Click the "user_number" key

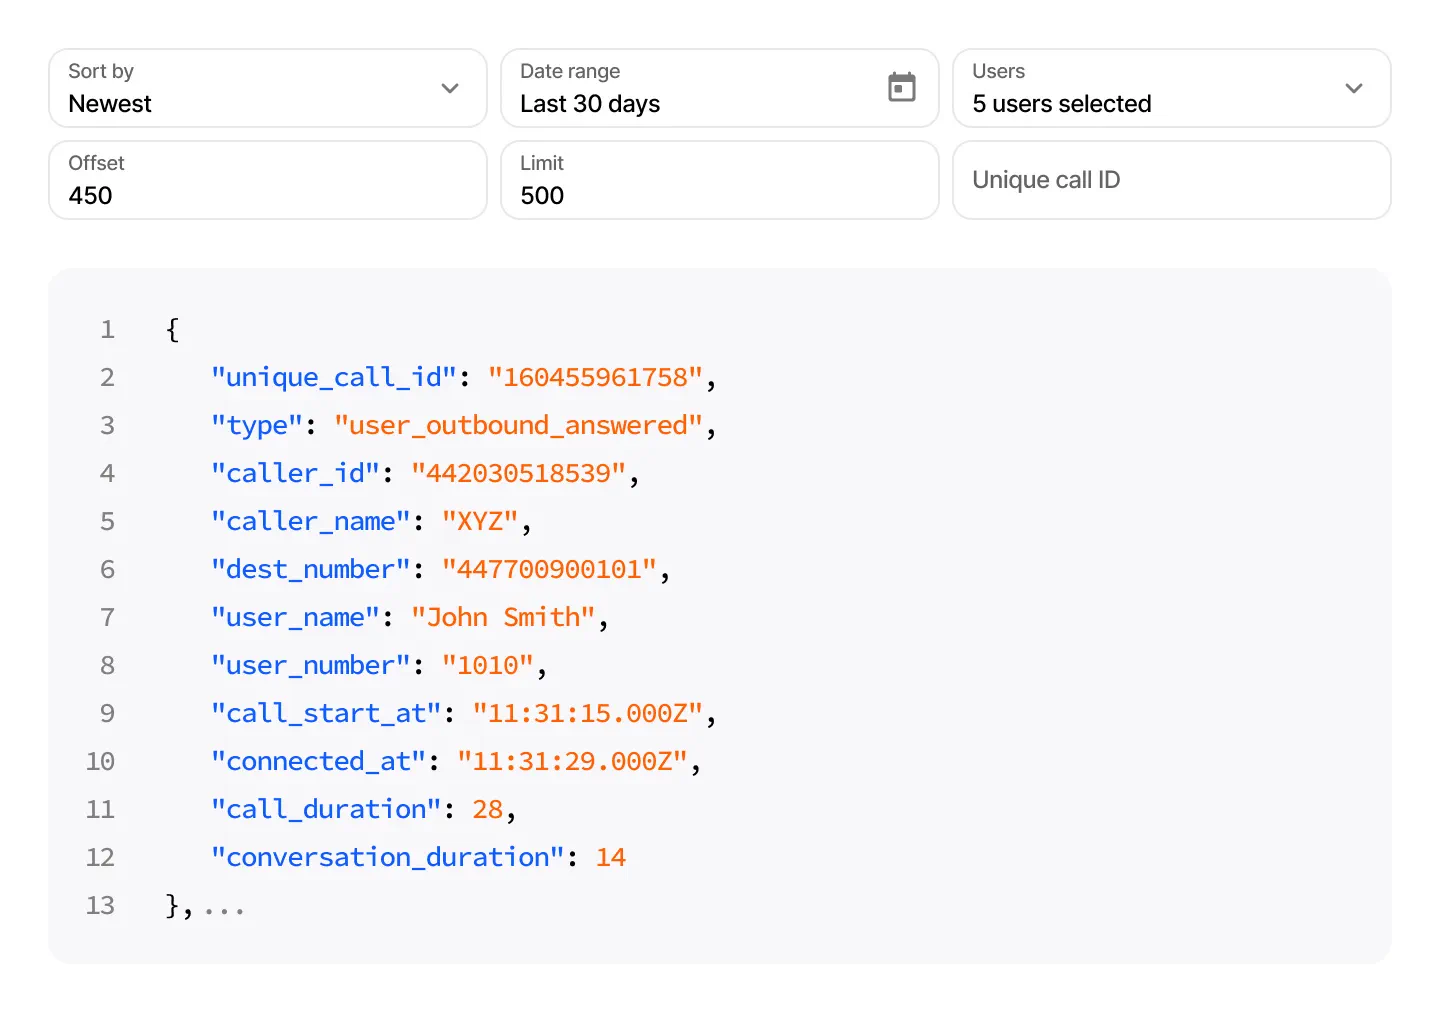[x=311, y=665]
